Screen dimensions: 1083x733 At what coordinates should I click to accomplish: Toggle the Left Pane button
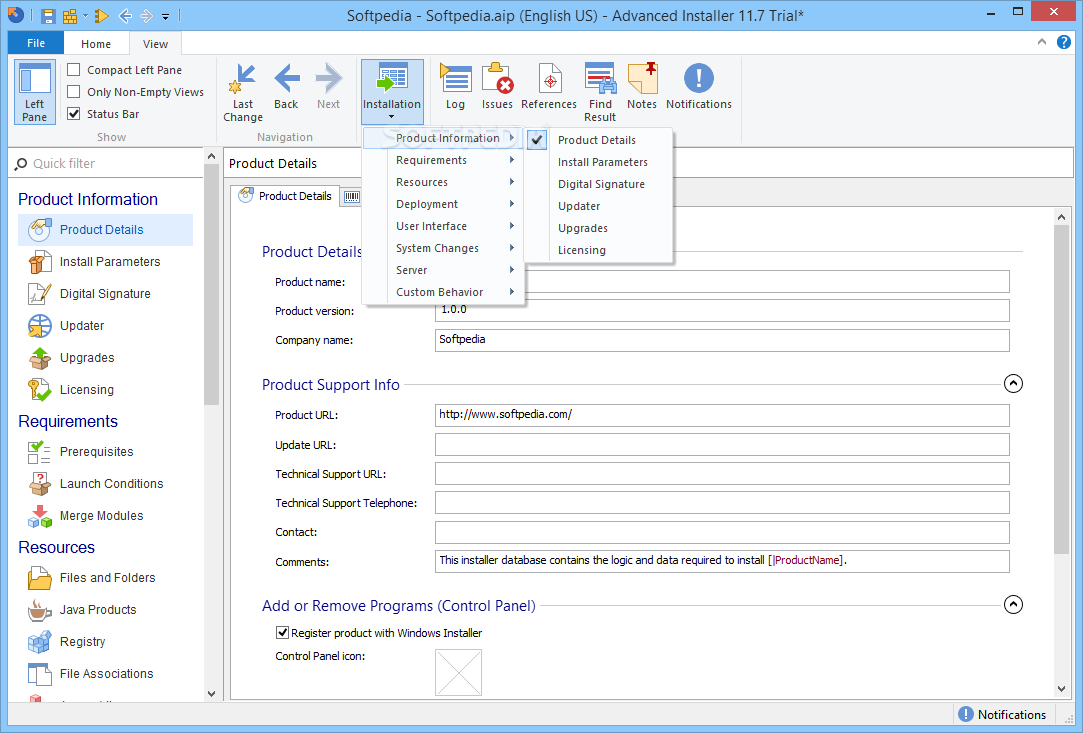(35, 92)
